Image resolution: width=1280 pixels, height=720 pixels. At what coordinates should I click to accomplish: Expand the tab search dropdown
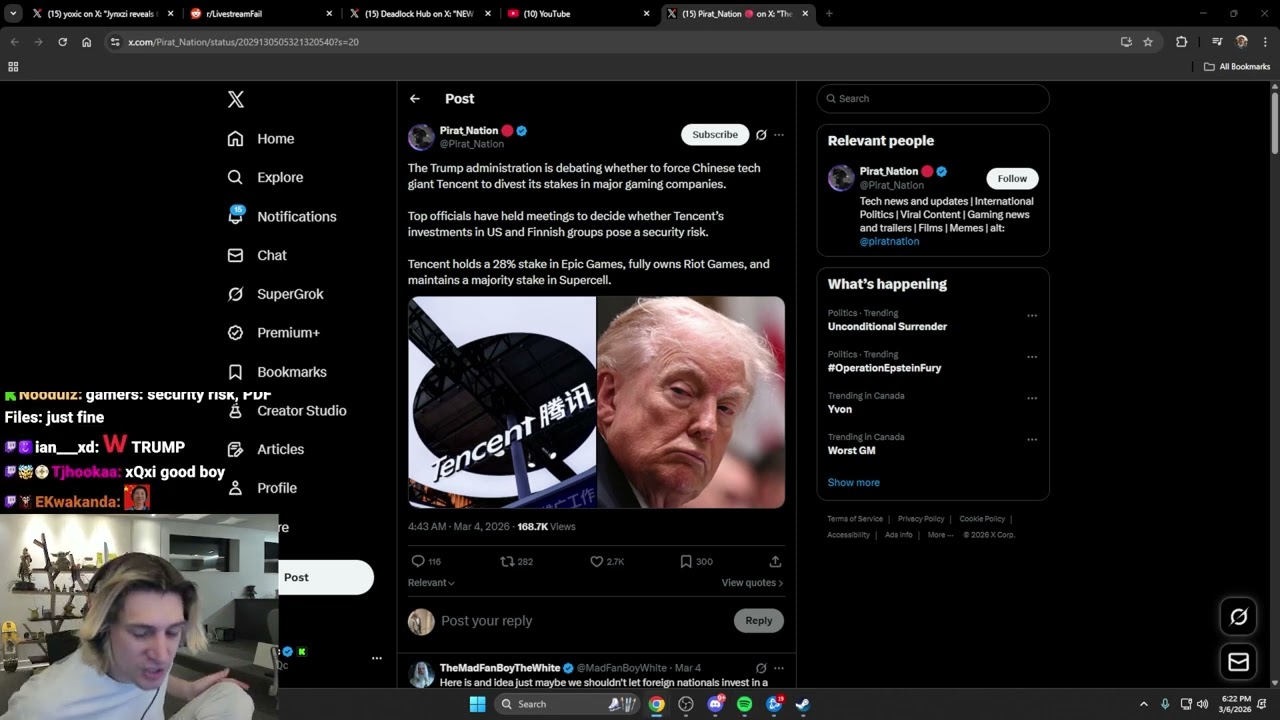13,14
